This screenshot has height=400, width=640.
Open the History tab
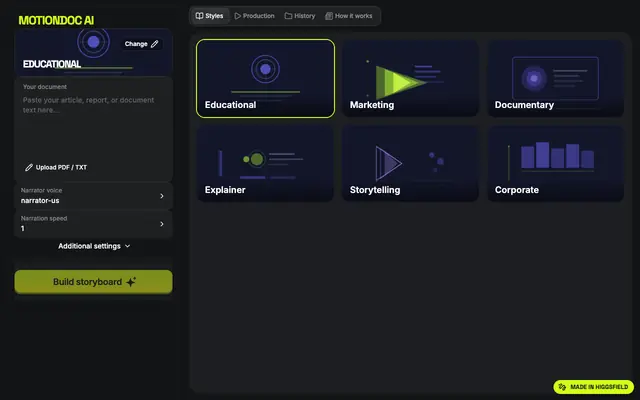coord(300,16)
